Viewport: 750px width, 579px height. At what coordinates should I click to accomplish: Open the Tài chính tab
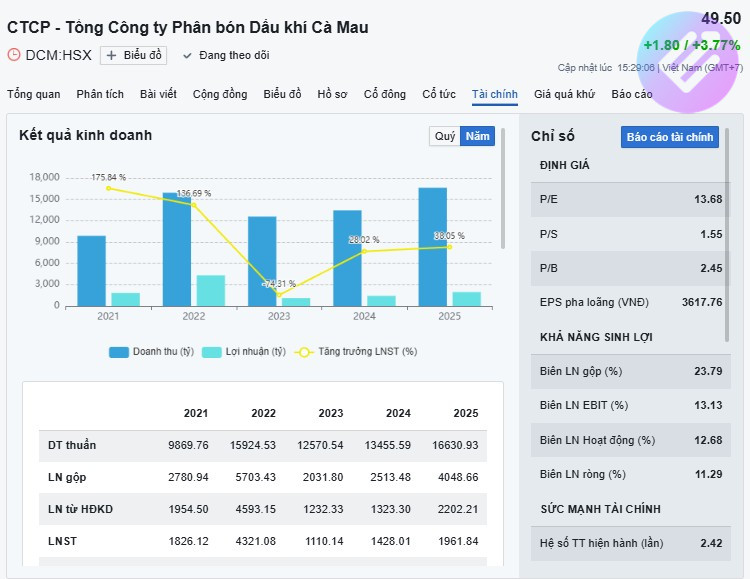coord(495,94)
